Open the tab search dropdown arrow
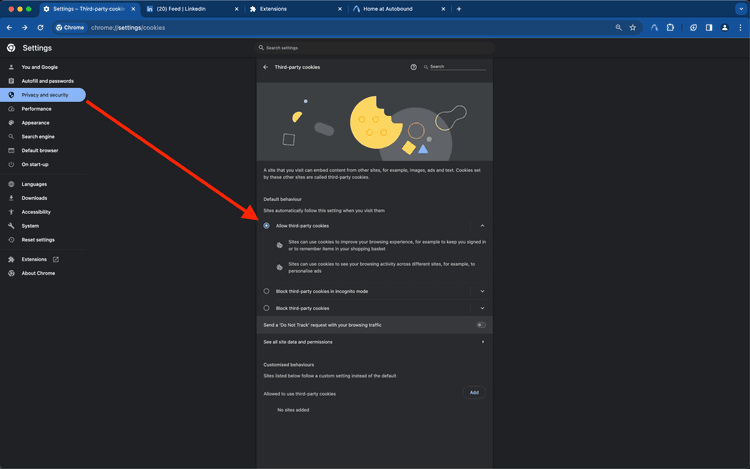Screen dimensions: 750x469 pos(741,9)
